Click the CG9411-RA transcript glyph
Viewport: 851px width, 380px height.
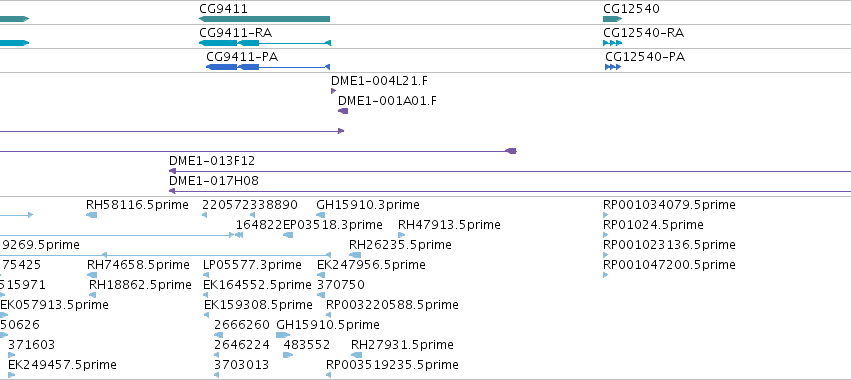[265, 43]
